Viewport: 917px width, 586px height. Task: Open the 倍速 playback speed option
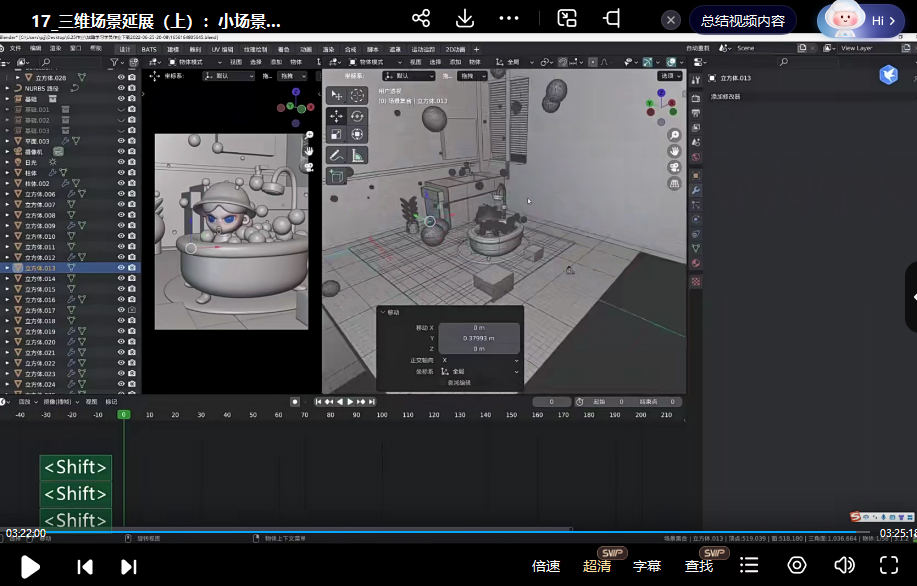click(546, 566)
